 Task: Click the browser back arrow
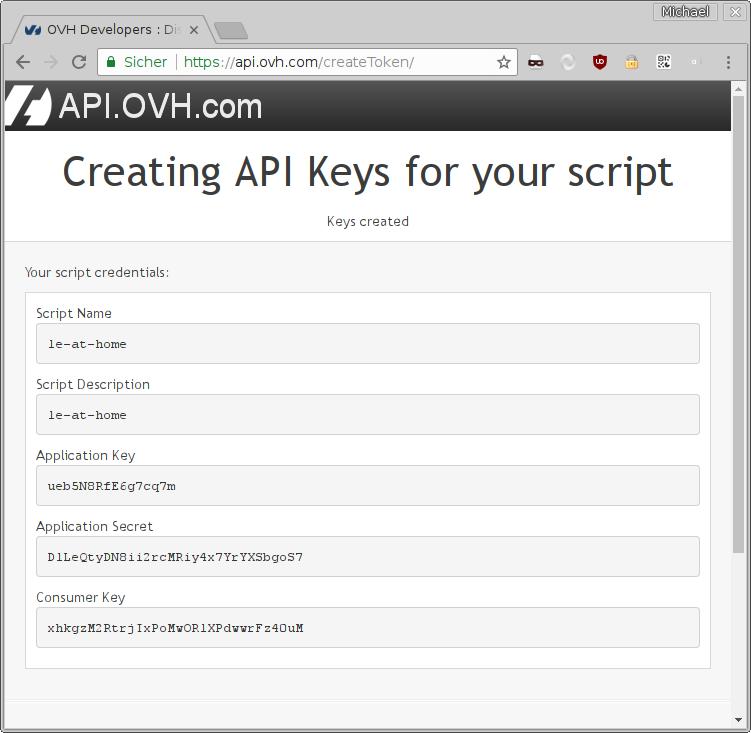pos(22,62)
